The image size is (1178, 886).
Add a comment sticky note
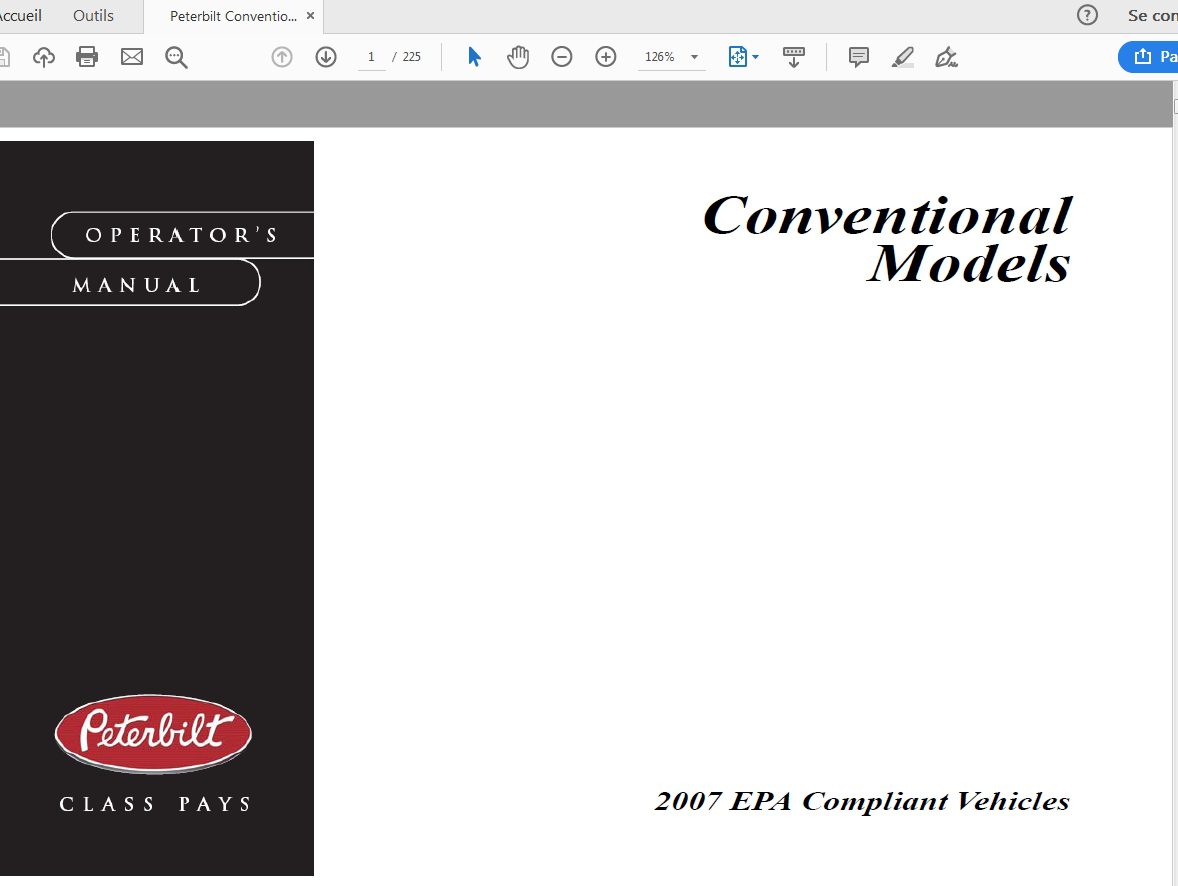coord(859,57)
